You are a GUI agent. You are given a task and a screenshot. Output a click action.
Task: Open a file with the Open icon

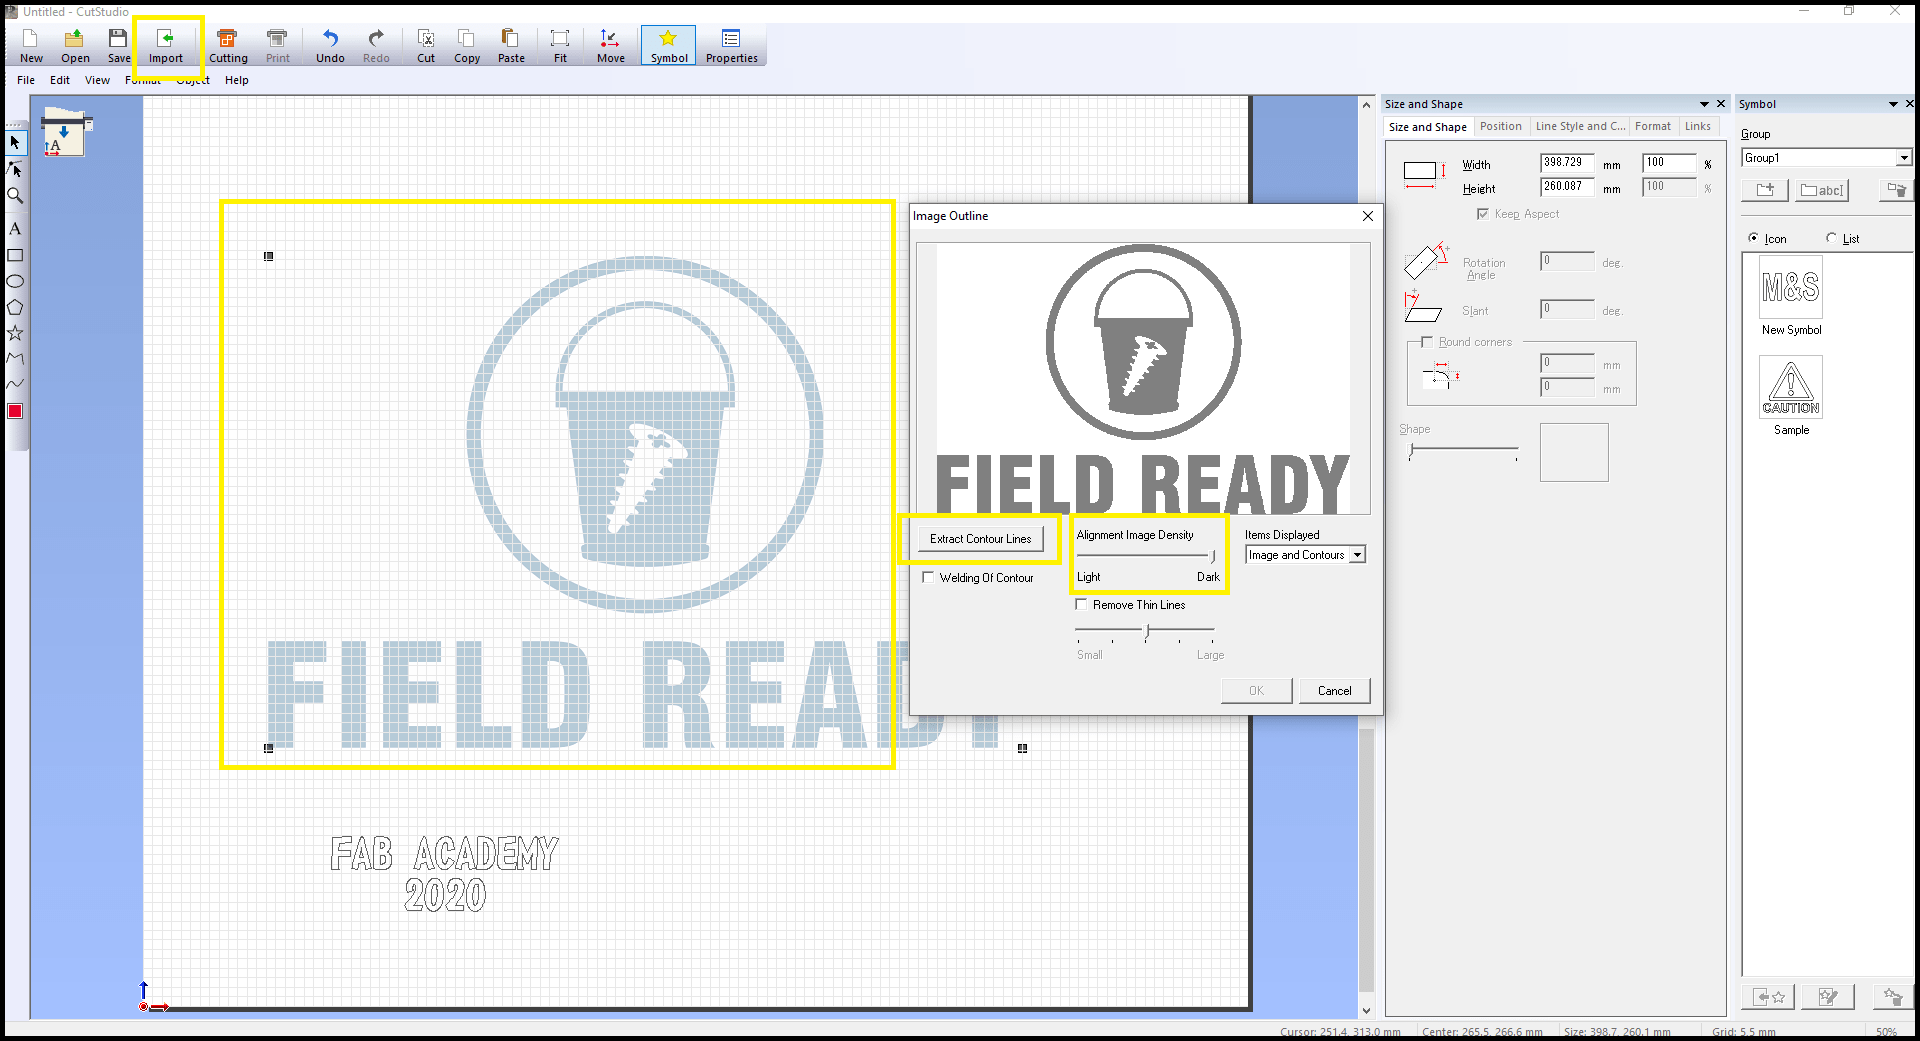pos(75,45)
